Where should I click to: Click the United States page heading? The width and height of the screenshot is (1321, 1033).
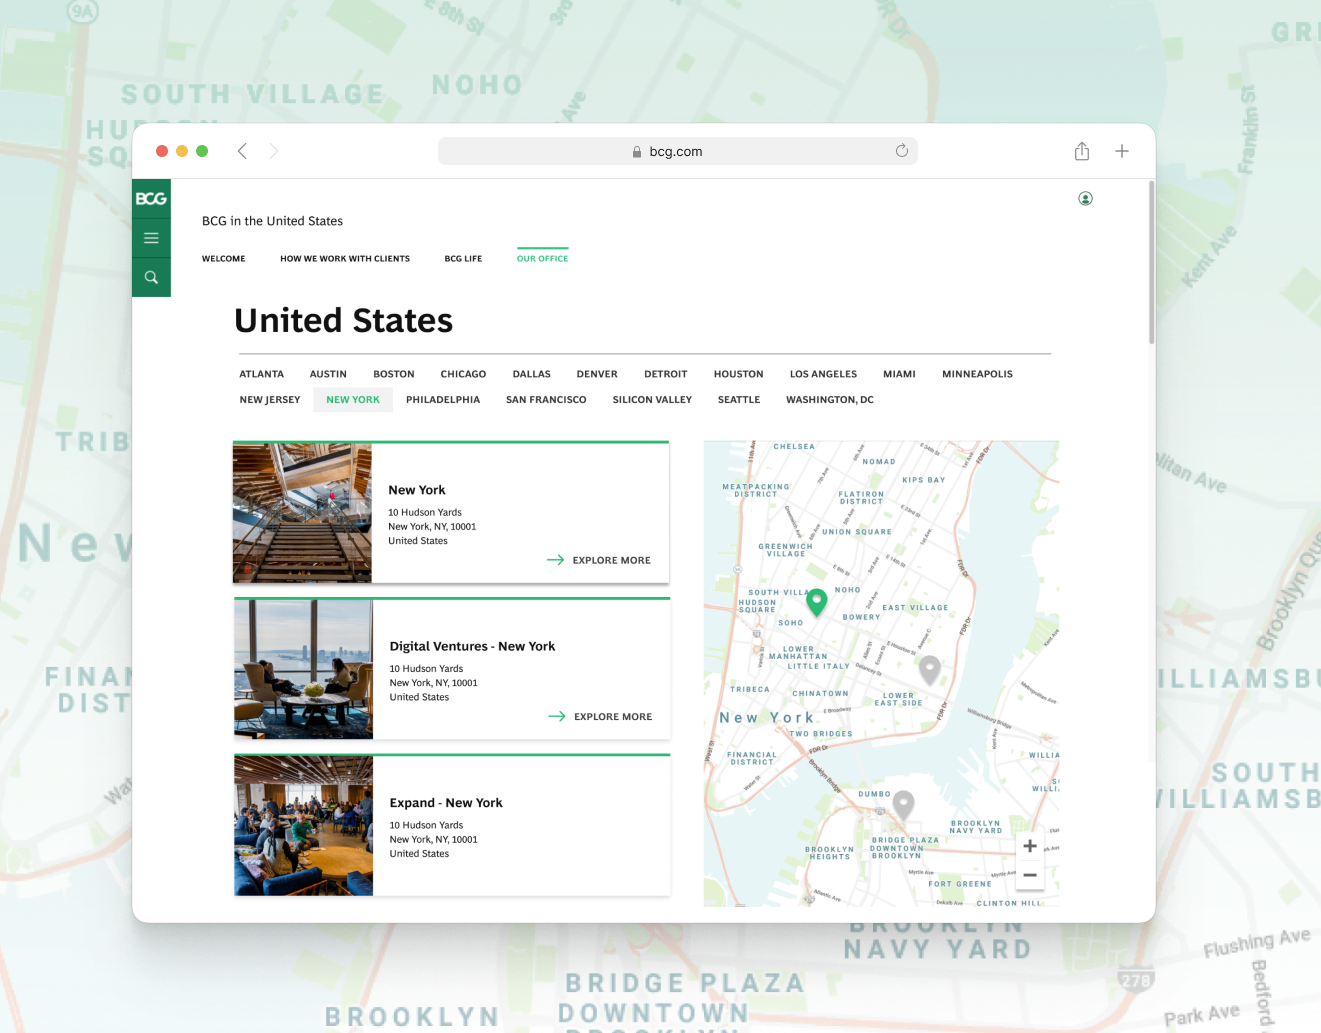click(x=343, y=320)
